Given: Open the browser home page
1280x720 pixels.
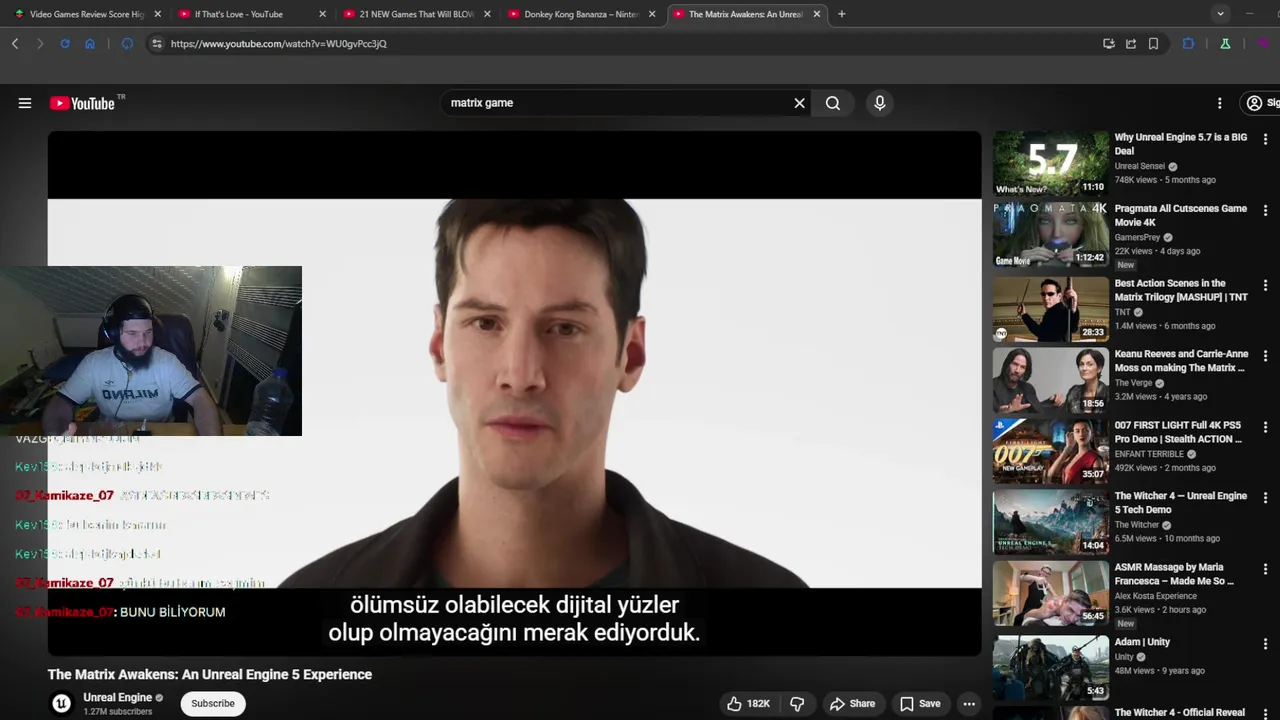Looking at the screenshot, I should [90, 44].
